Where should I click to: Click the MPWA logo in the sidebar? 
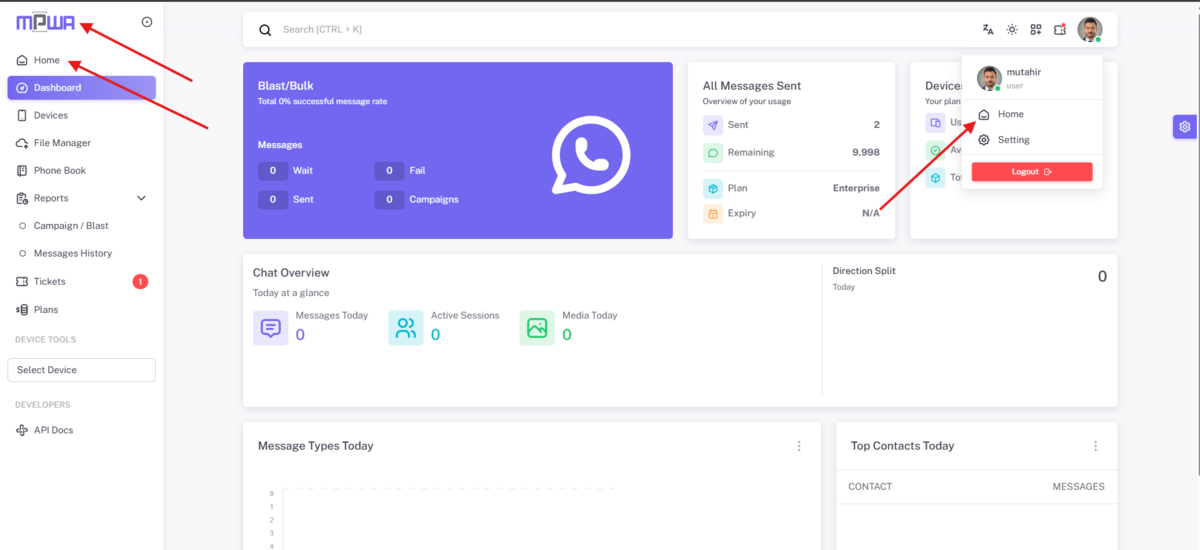pos(45,23)
